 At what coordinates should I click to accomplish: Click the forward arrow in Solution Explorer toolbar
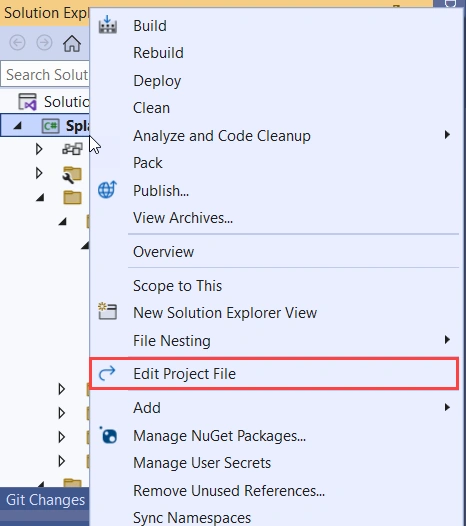tap(44, 43)
